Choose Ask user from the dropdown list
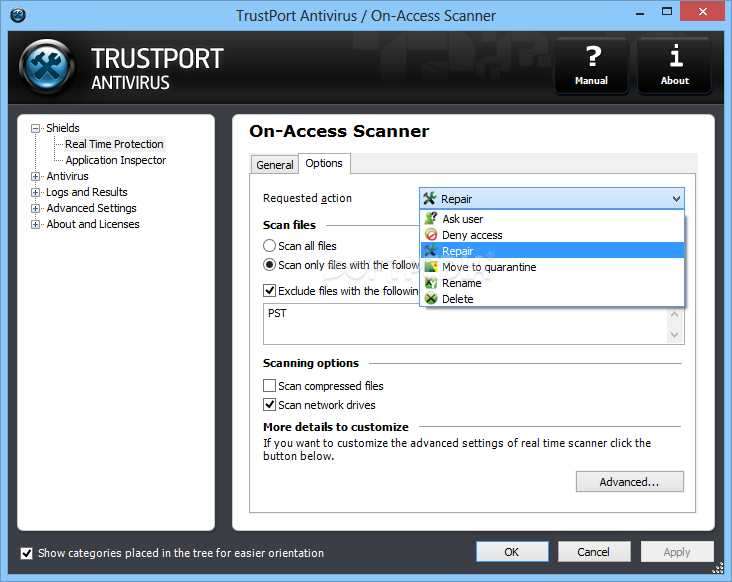 [552, 218]
